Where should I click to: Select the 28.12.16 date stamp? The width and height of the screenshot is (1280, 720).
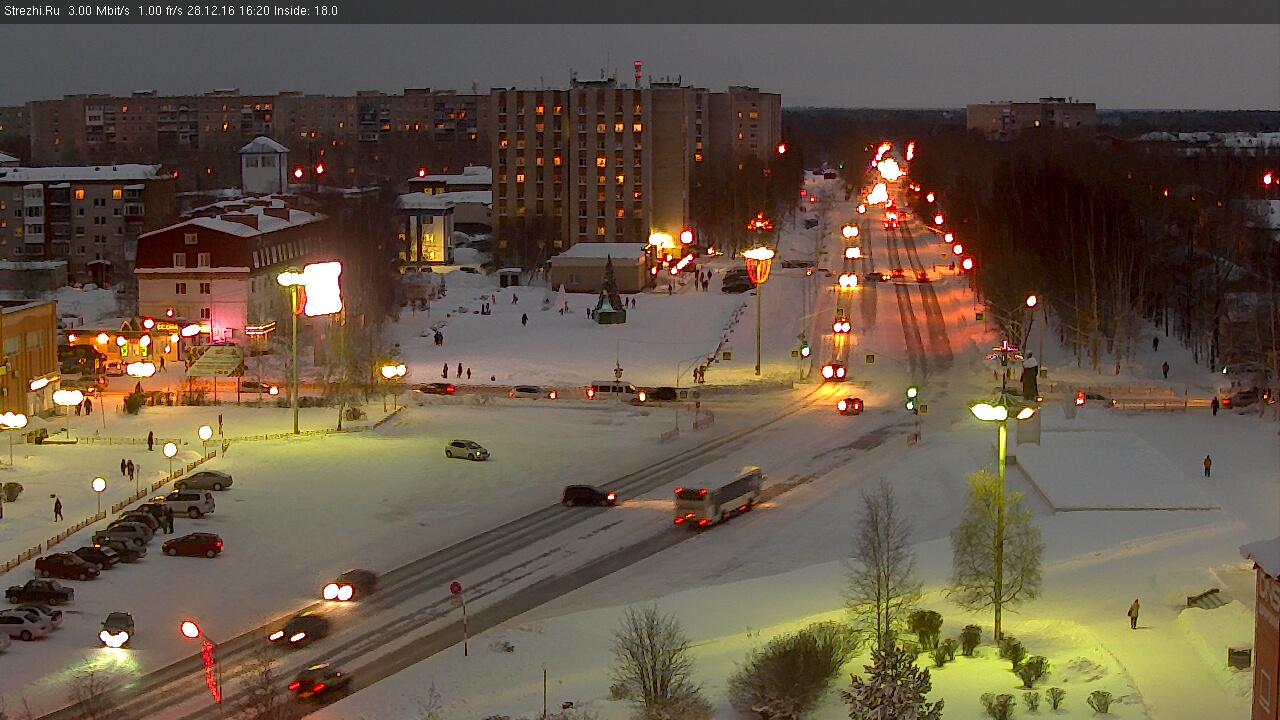pos(209,11)
